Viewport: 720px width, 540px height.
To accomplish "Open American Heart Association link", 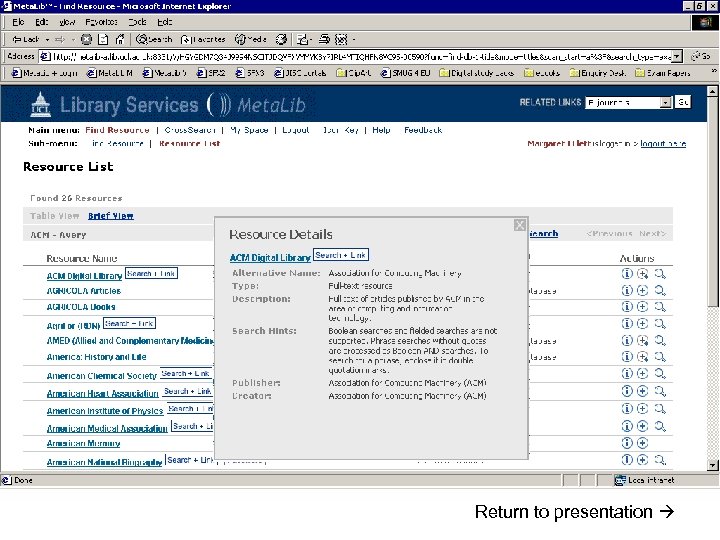I will (102, 394).
